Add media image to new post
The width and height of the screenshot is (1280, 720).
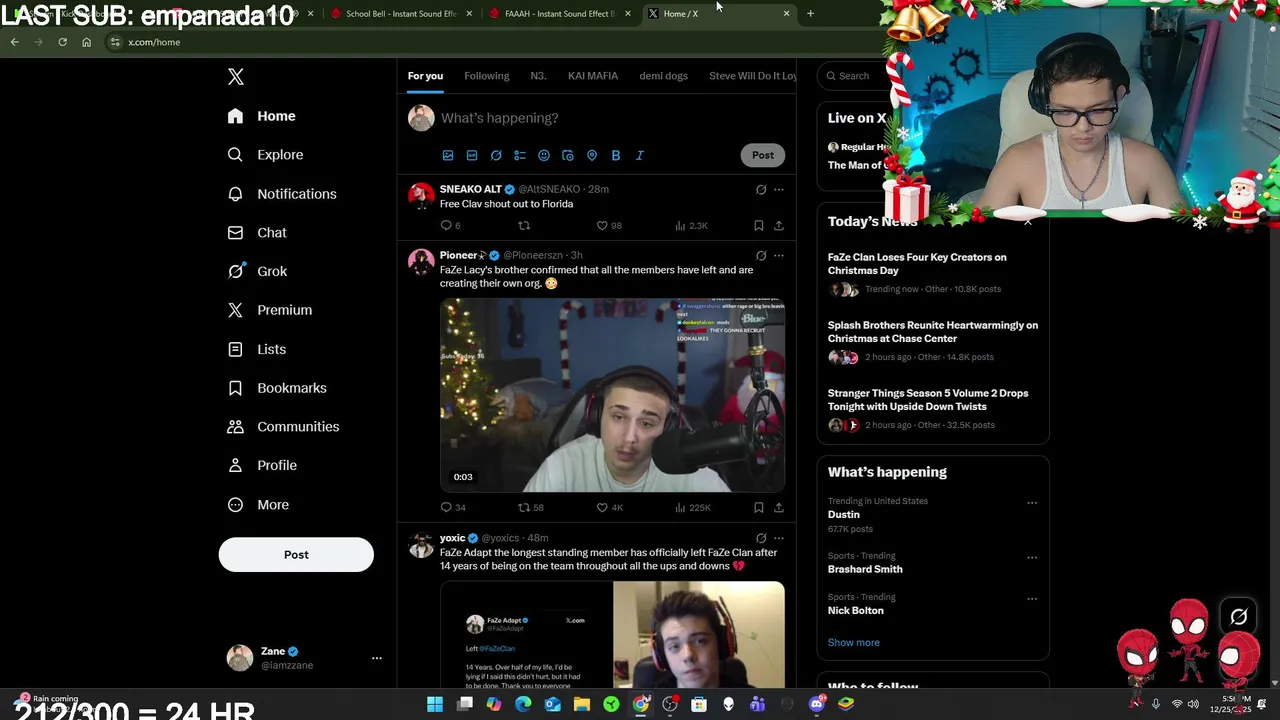pyautogui.click(x=448, y=155)
